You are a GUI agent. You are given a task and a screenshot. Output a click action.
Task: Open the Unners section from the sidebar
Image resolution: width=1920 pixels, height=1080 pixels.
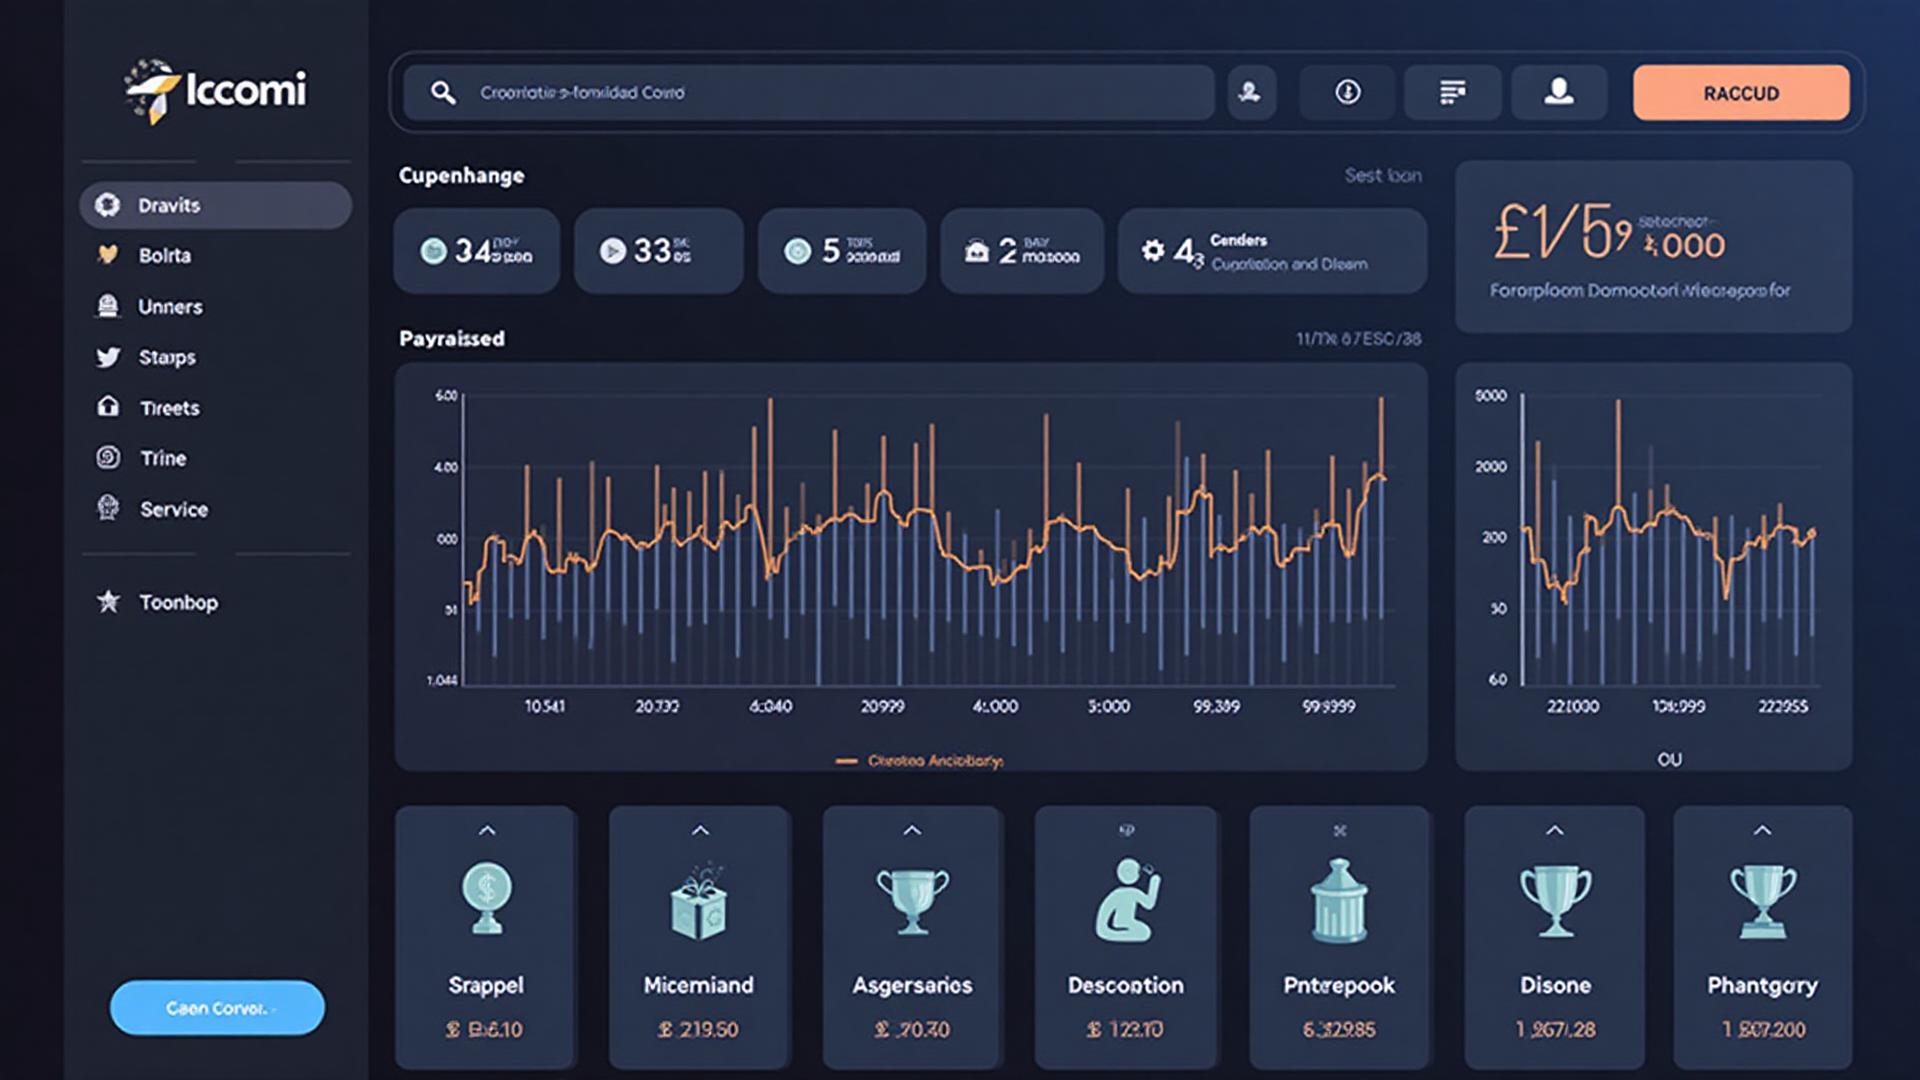click(170, 307)
